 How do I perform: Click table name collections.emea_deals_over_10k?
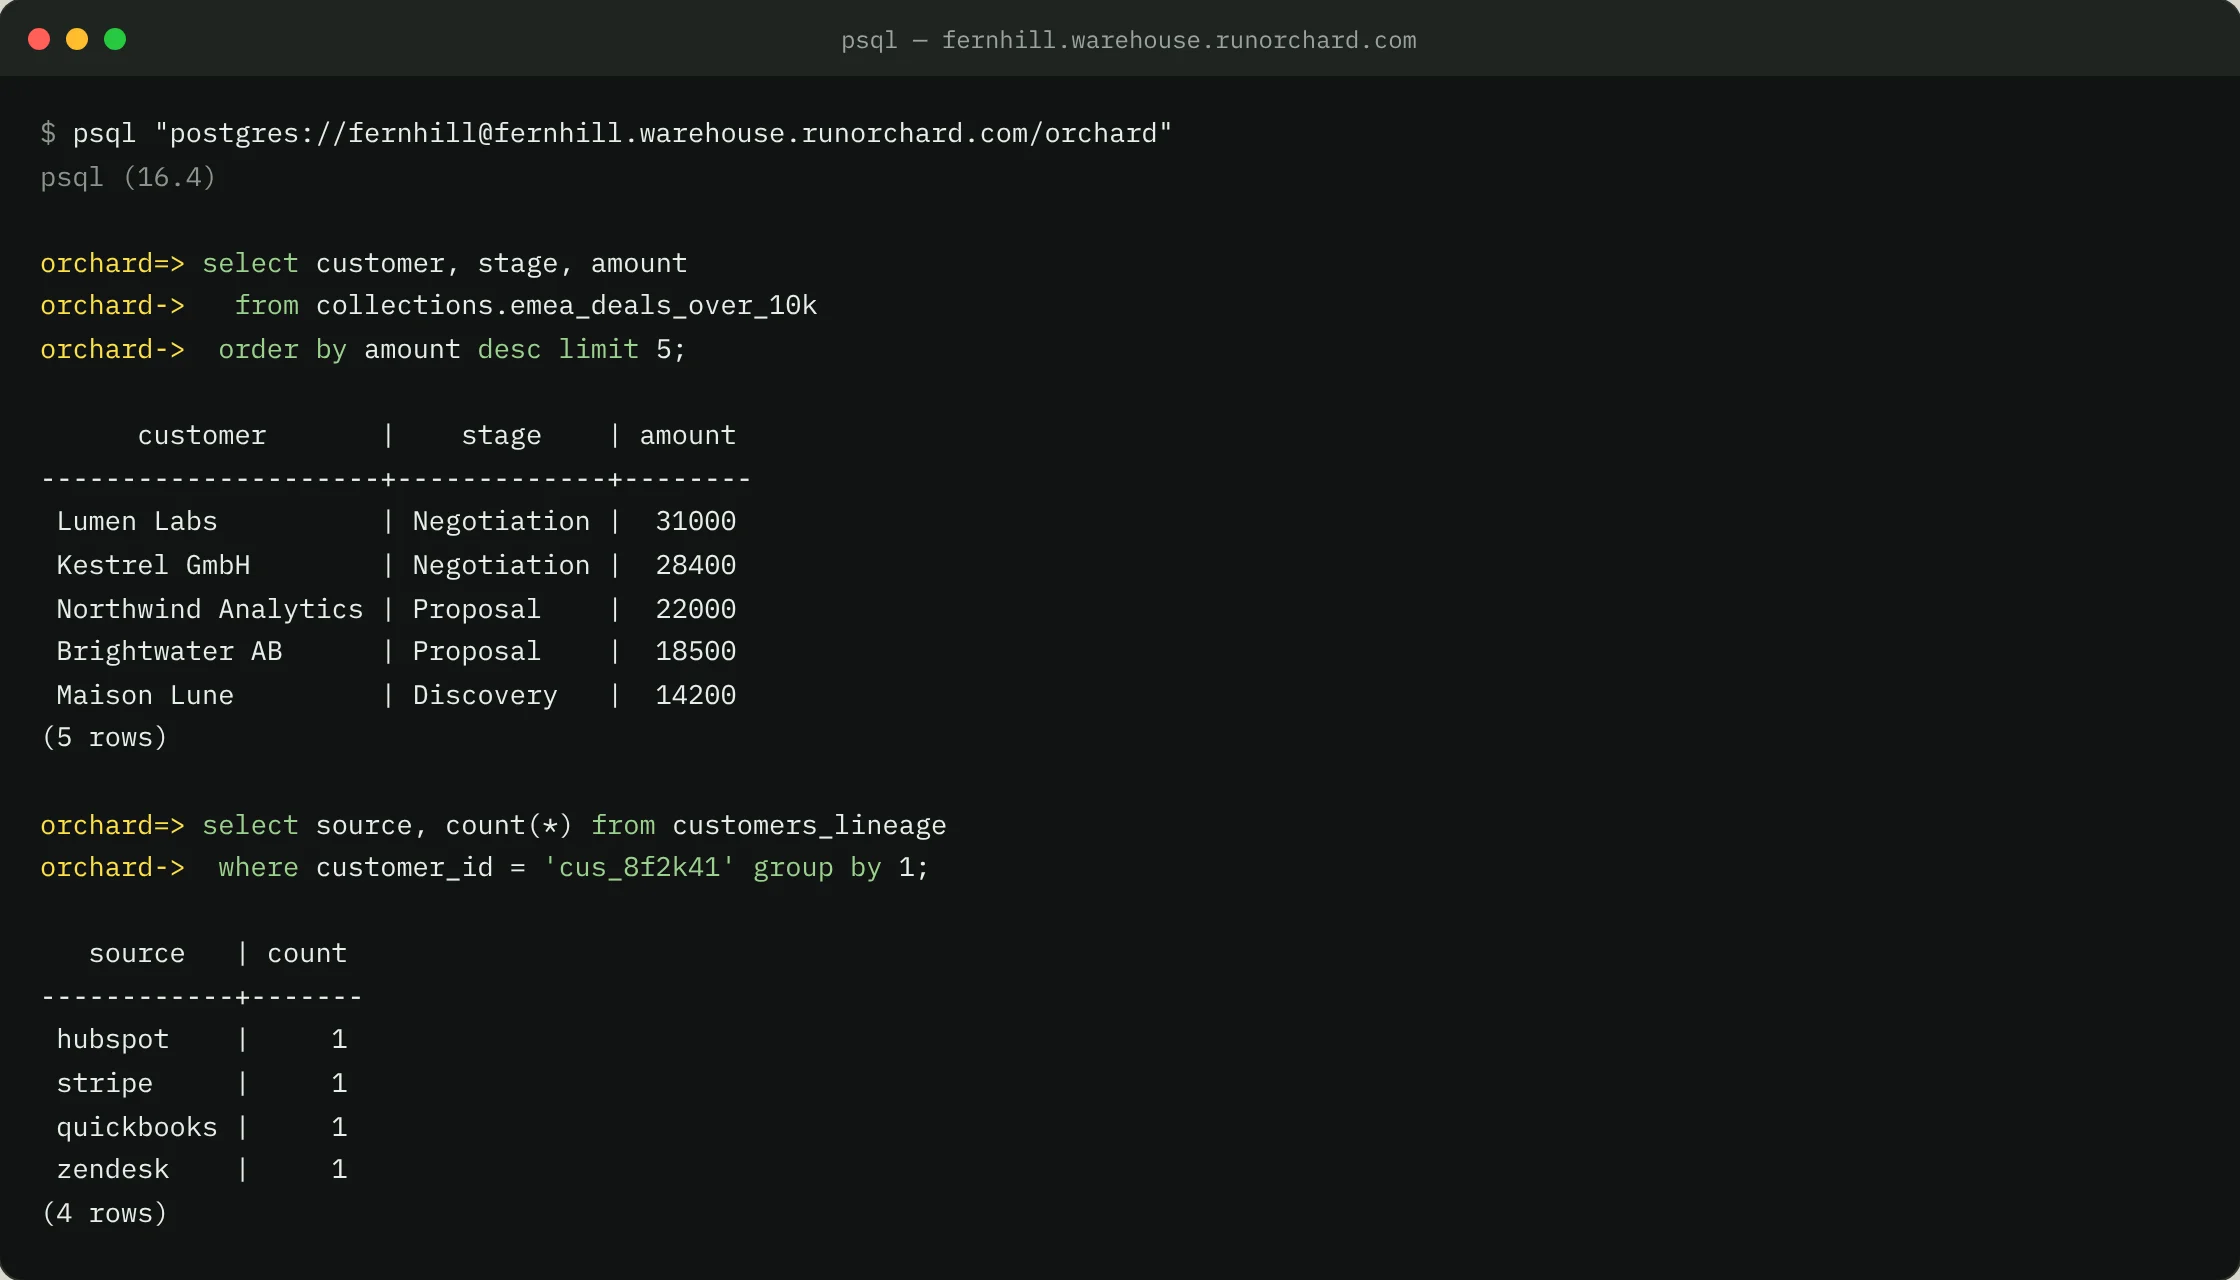point(566,305)
